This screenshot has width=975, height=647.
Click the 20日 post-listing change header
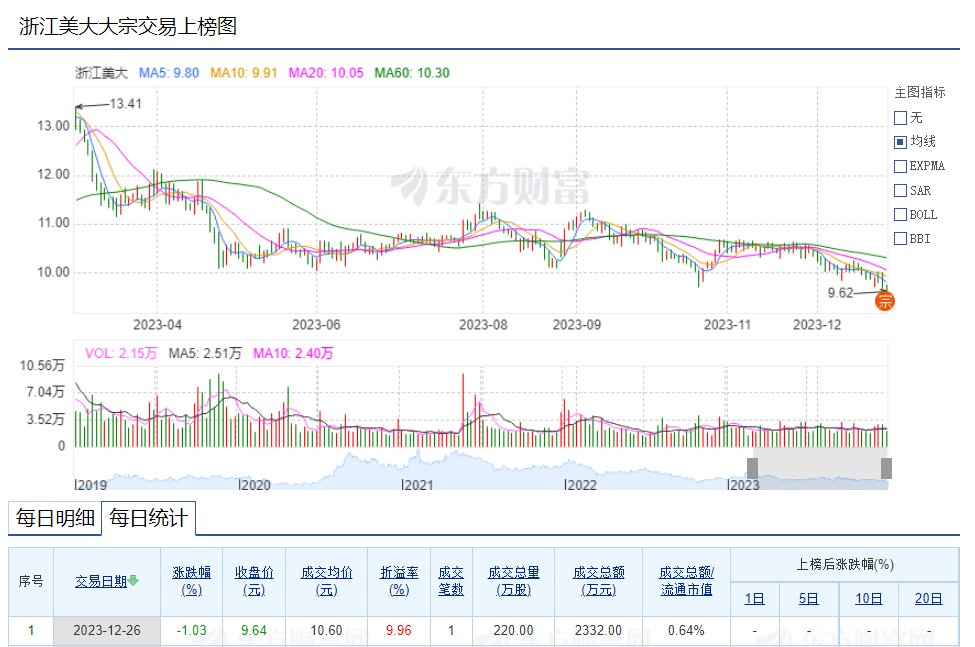(x=928, y=599)
